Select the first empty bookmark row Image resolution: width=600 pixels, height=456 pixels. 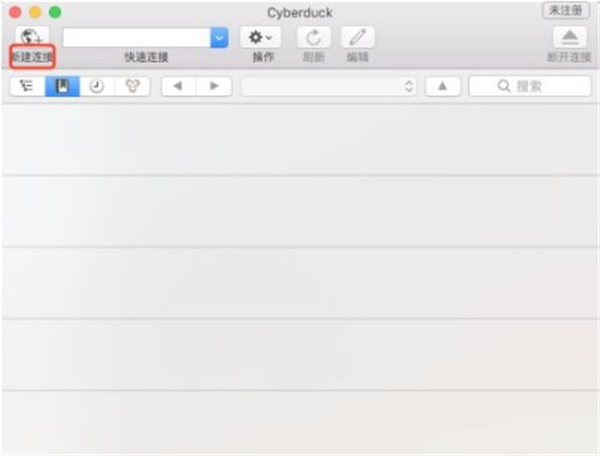point(300,138)
